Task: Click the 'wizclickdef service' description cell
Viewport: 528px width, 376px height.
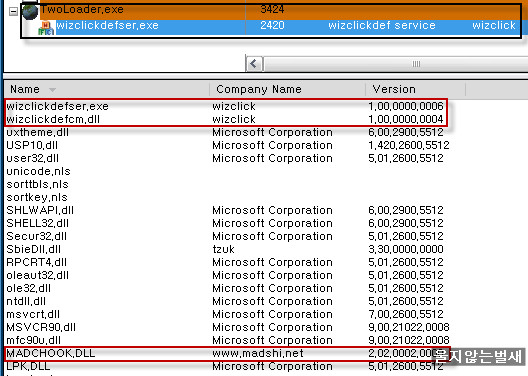Action: pos(382,25)
